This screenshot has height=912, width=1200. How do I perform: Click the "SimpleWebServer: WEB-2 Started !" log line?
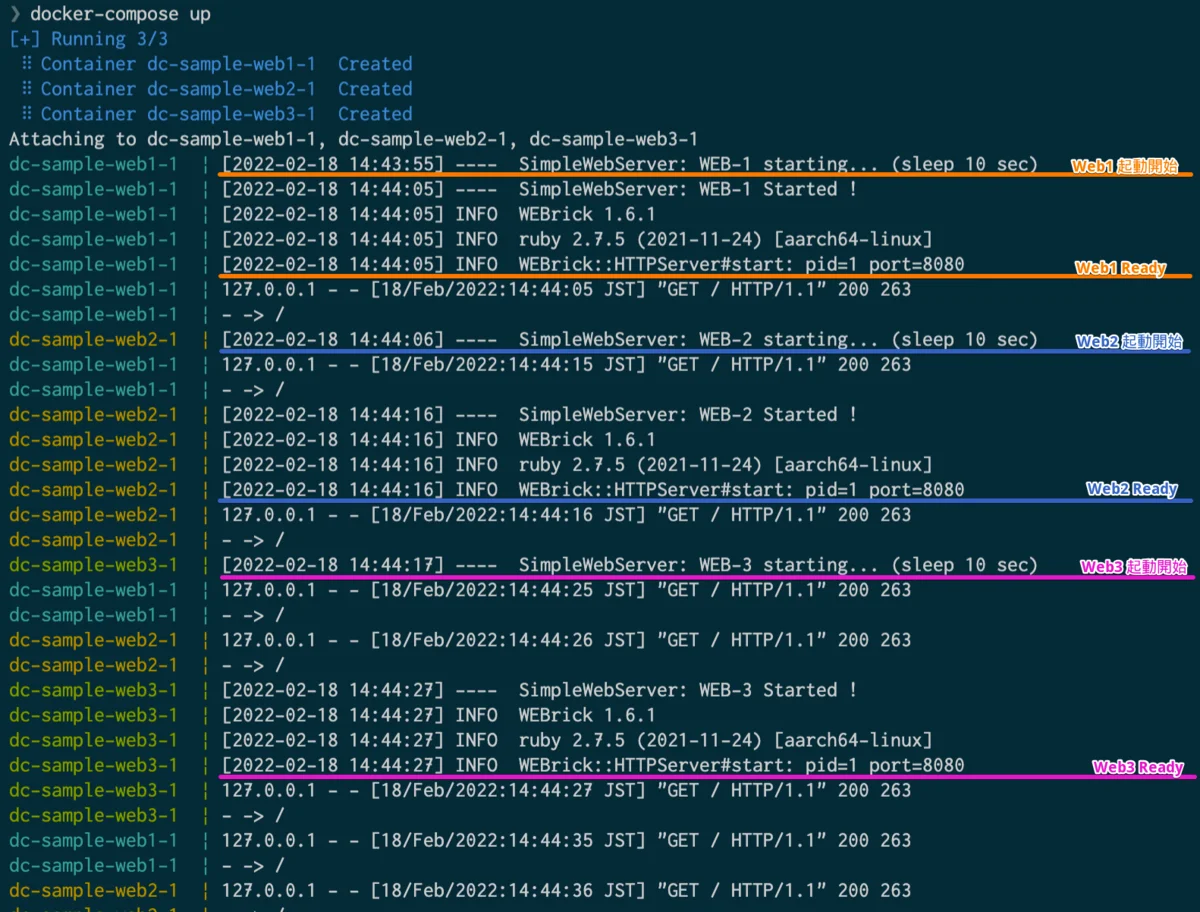coord(433,414)
